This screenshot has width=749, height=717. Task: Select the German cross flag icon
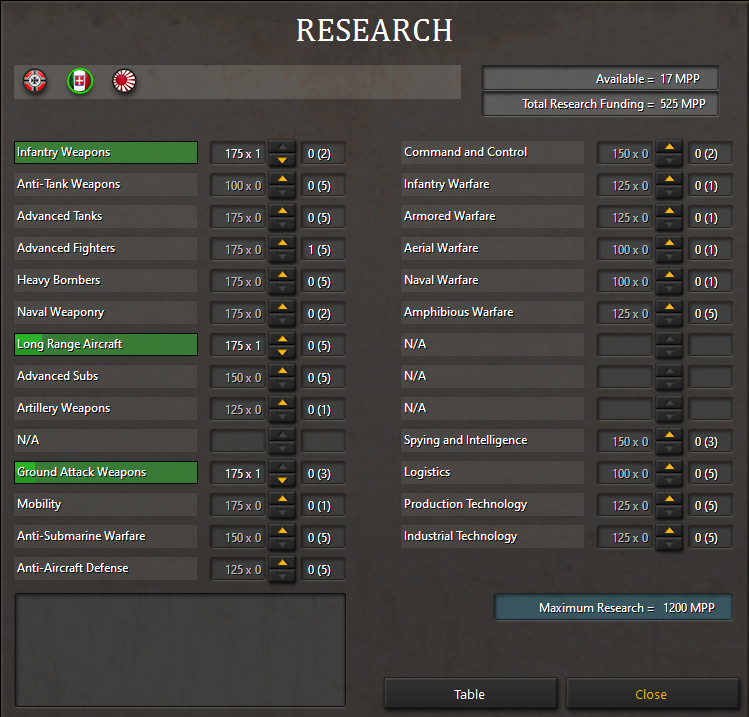pos(35,81)
